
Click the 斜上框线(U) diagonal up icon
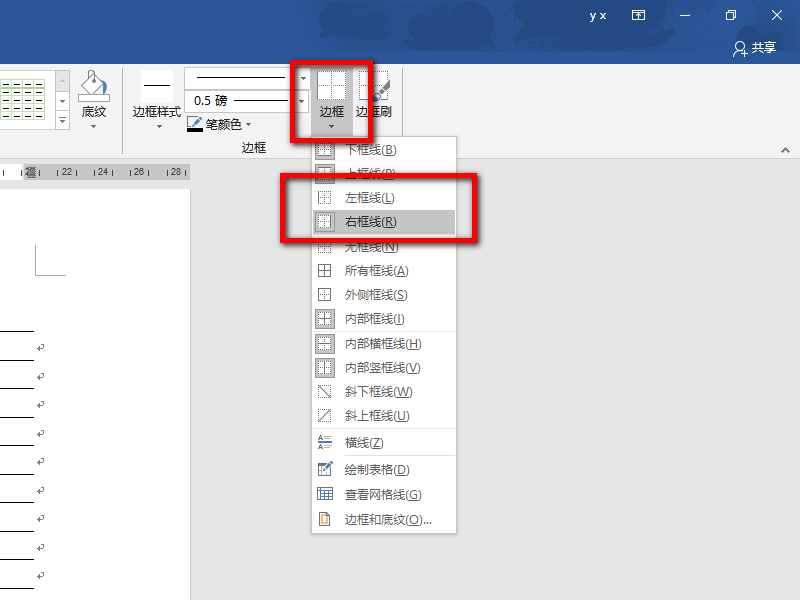point(324,415)
